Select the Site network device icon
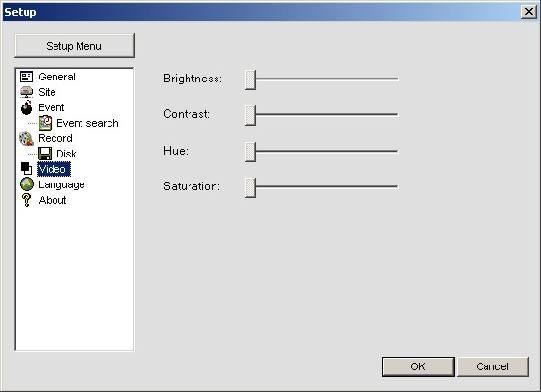The height and width of the screenshot is (392, 541). [26, 92]
